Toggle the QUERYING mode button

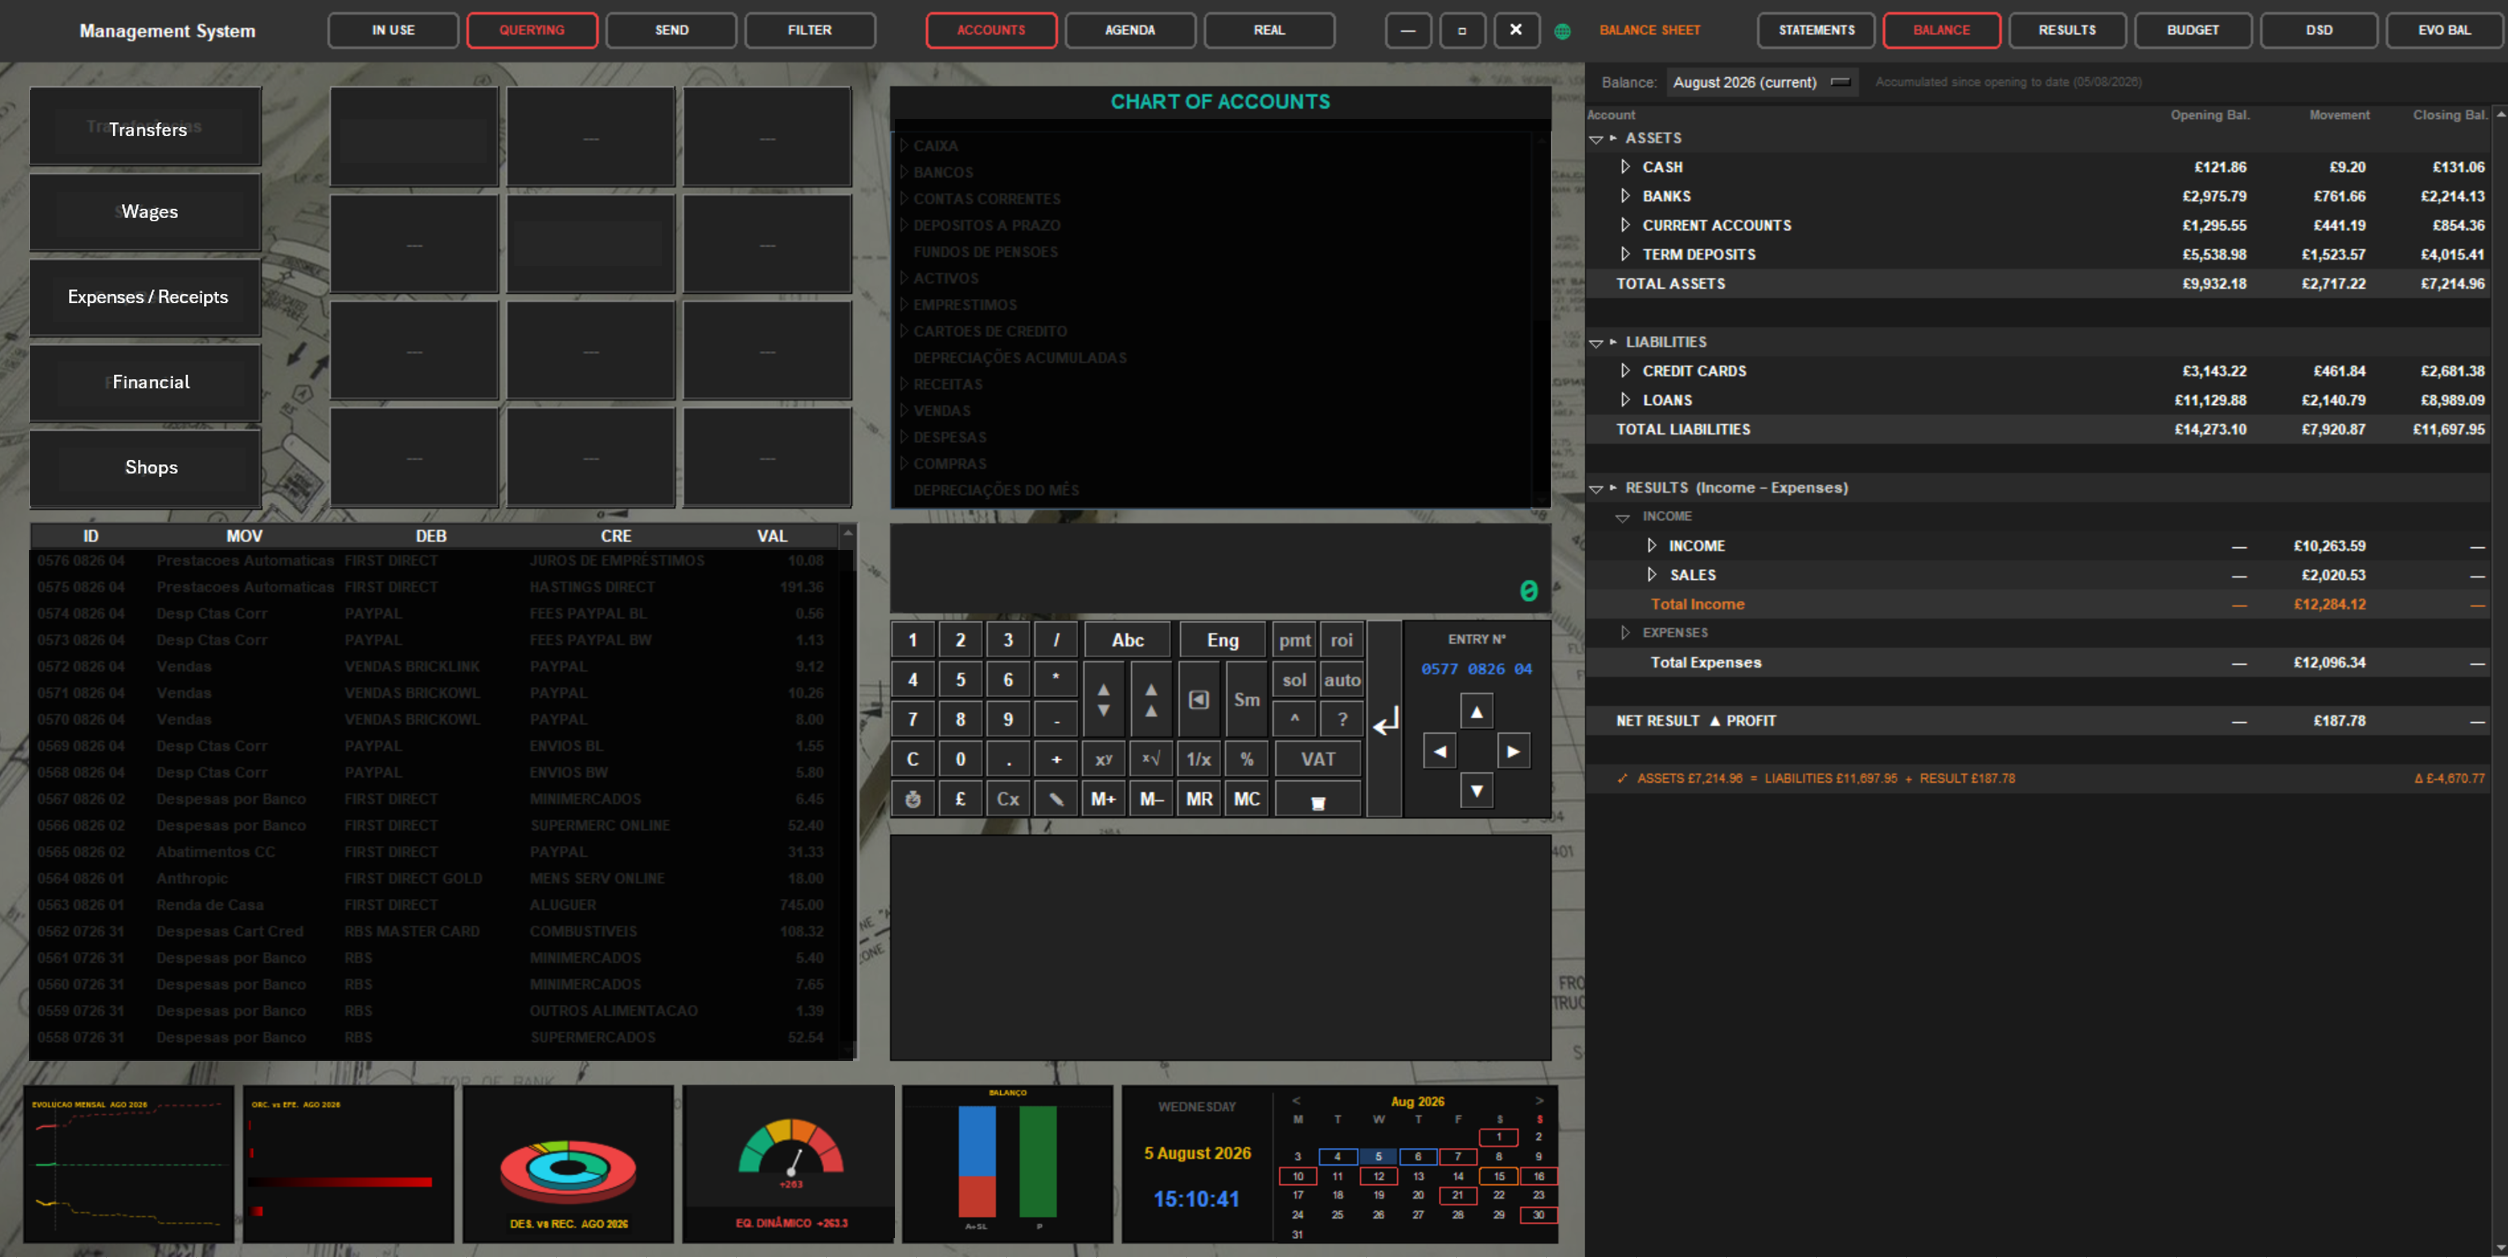click(x=532, y=30)
